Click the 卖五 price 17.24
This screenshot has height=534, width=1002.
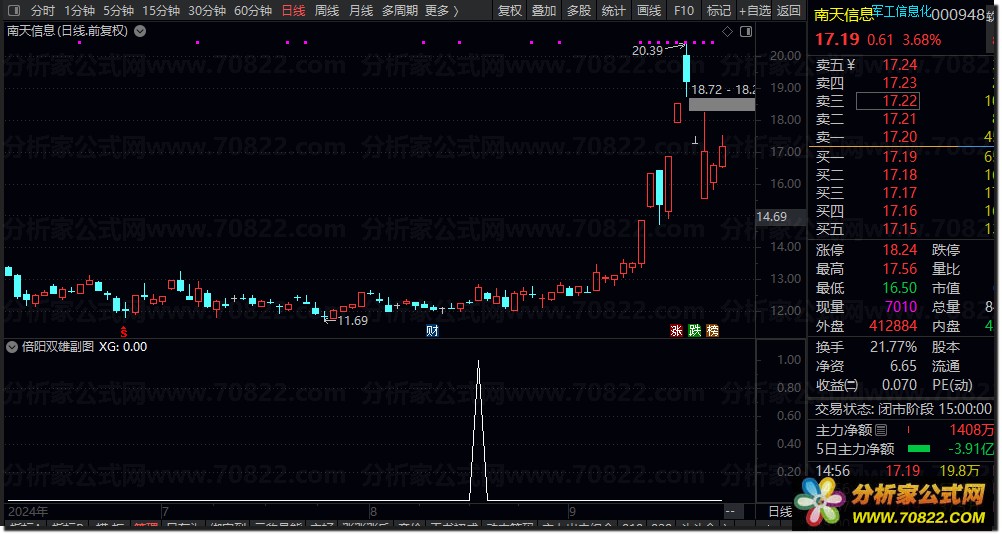(x=900, y=65)
